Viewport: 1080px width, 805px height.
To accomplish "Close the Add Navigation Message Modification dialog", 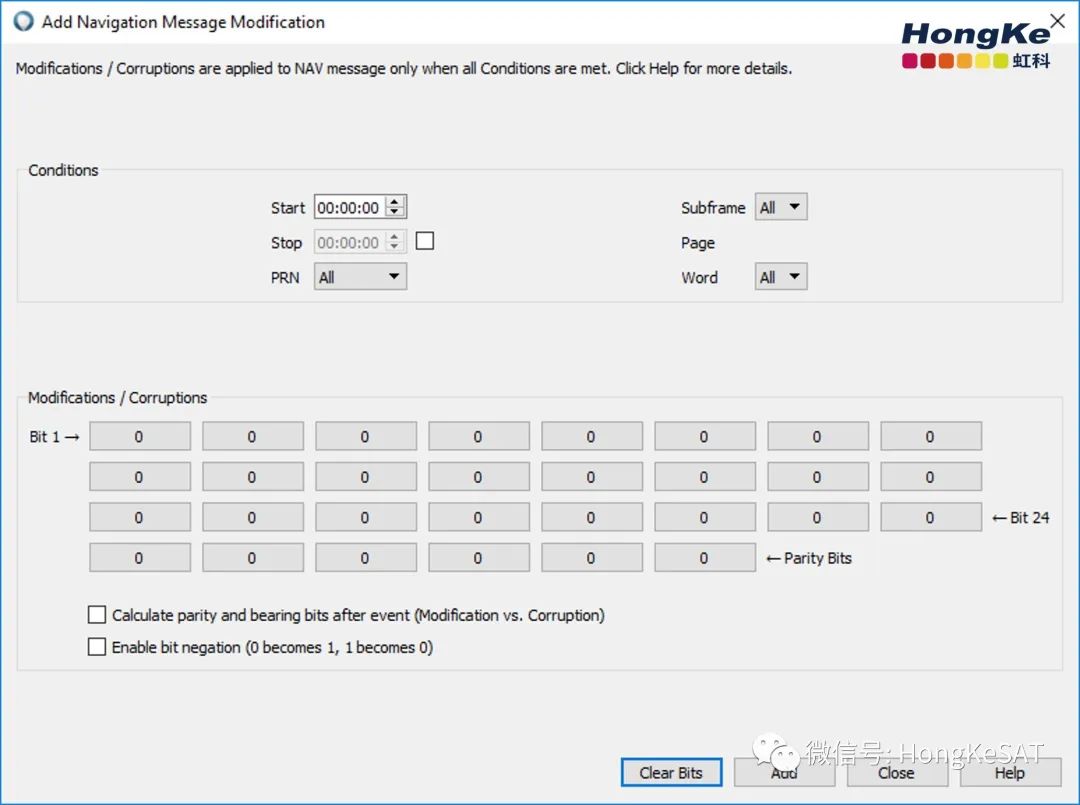I will tap(1057, 21).
